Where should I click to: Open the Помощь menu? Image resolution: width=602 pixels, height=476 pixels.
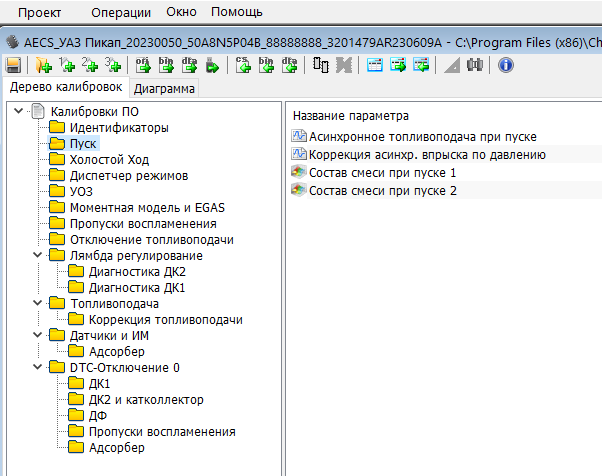click(237, 12)
